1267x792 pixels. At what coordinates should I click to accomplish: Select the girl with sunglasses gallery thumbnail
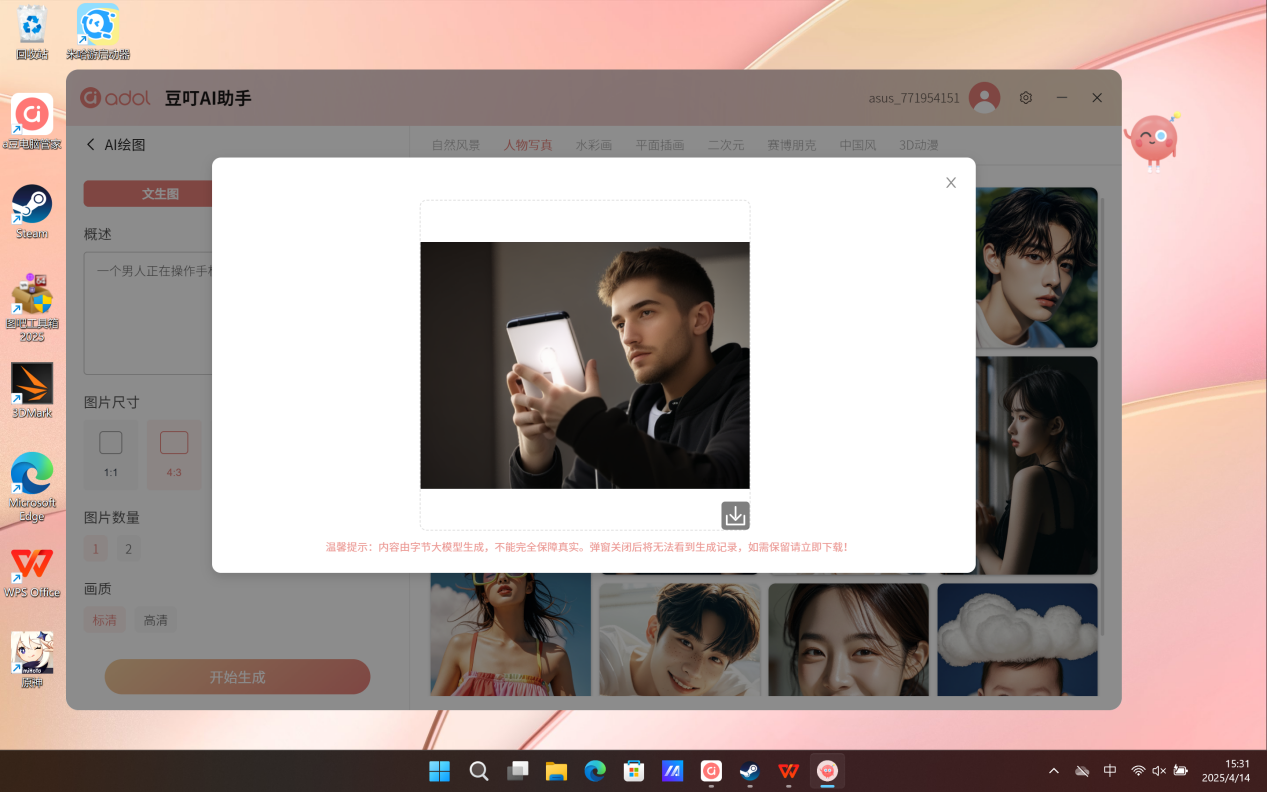(511, 634)
